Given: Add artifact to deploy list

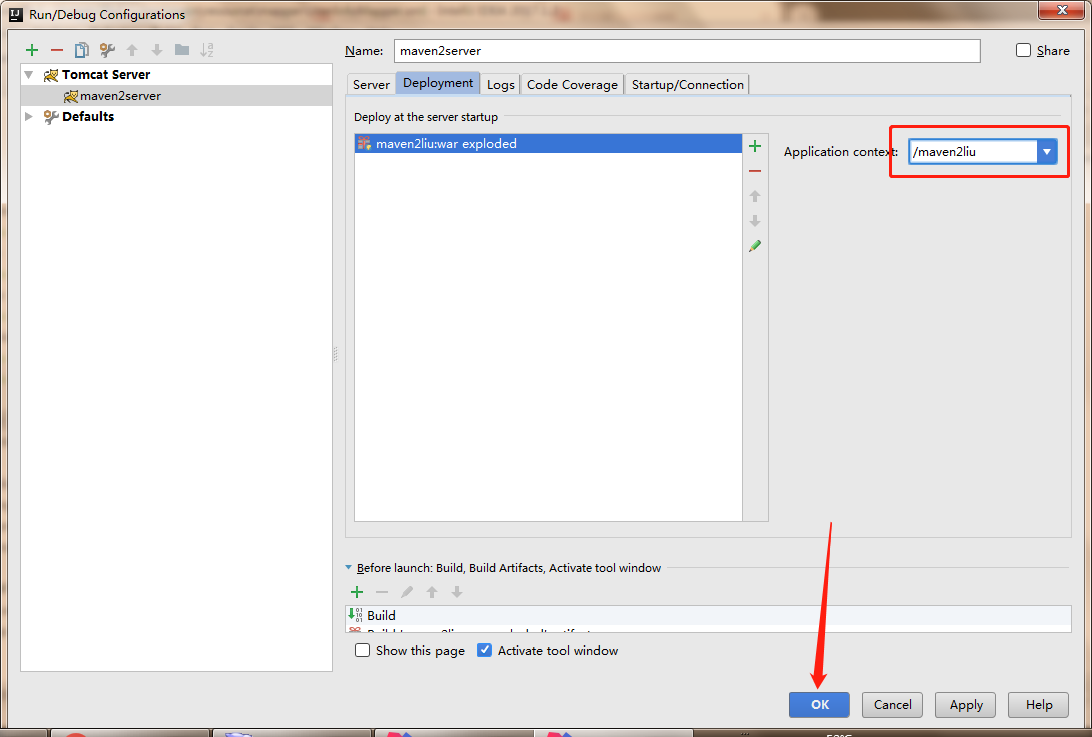Looking at the screenshot, I should [755, 146].
